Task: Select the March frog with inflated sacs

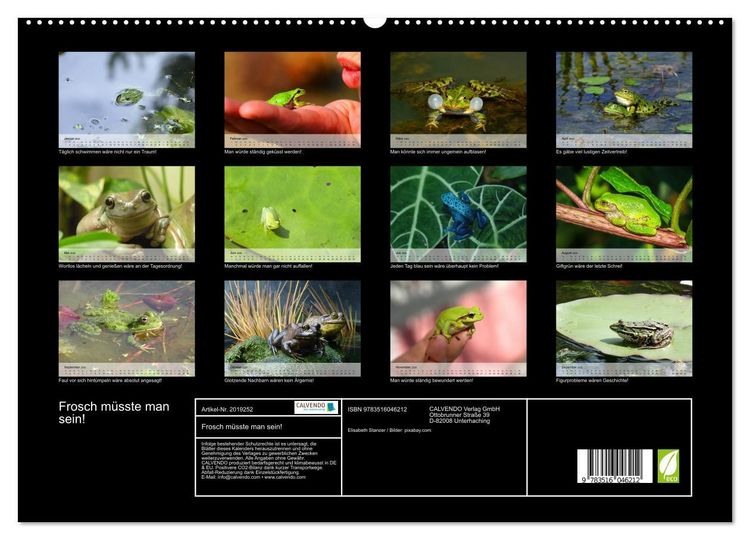Action: (x=458, y=99)
